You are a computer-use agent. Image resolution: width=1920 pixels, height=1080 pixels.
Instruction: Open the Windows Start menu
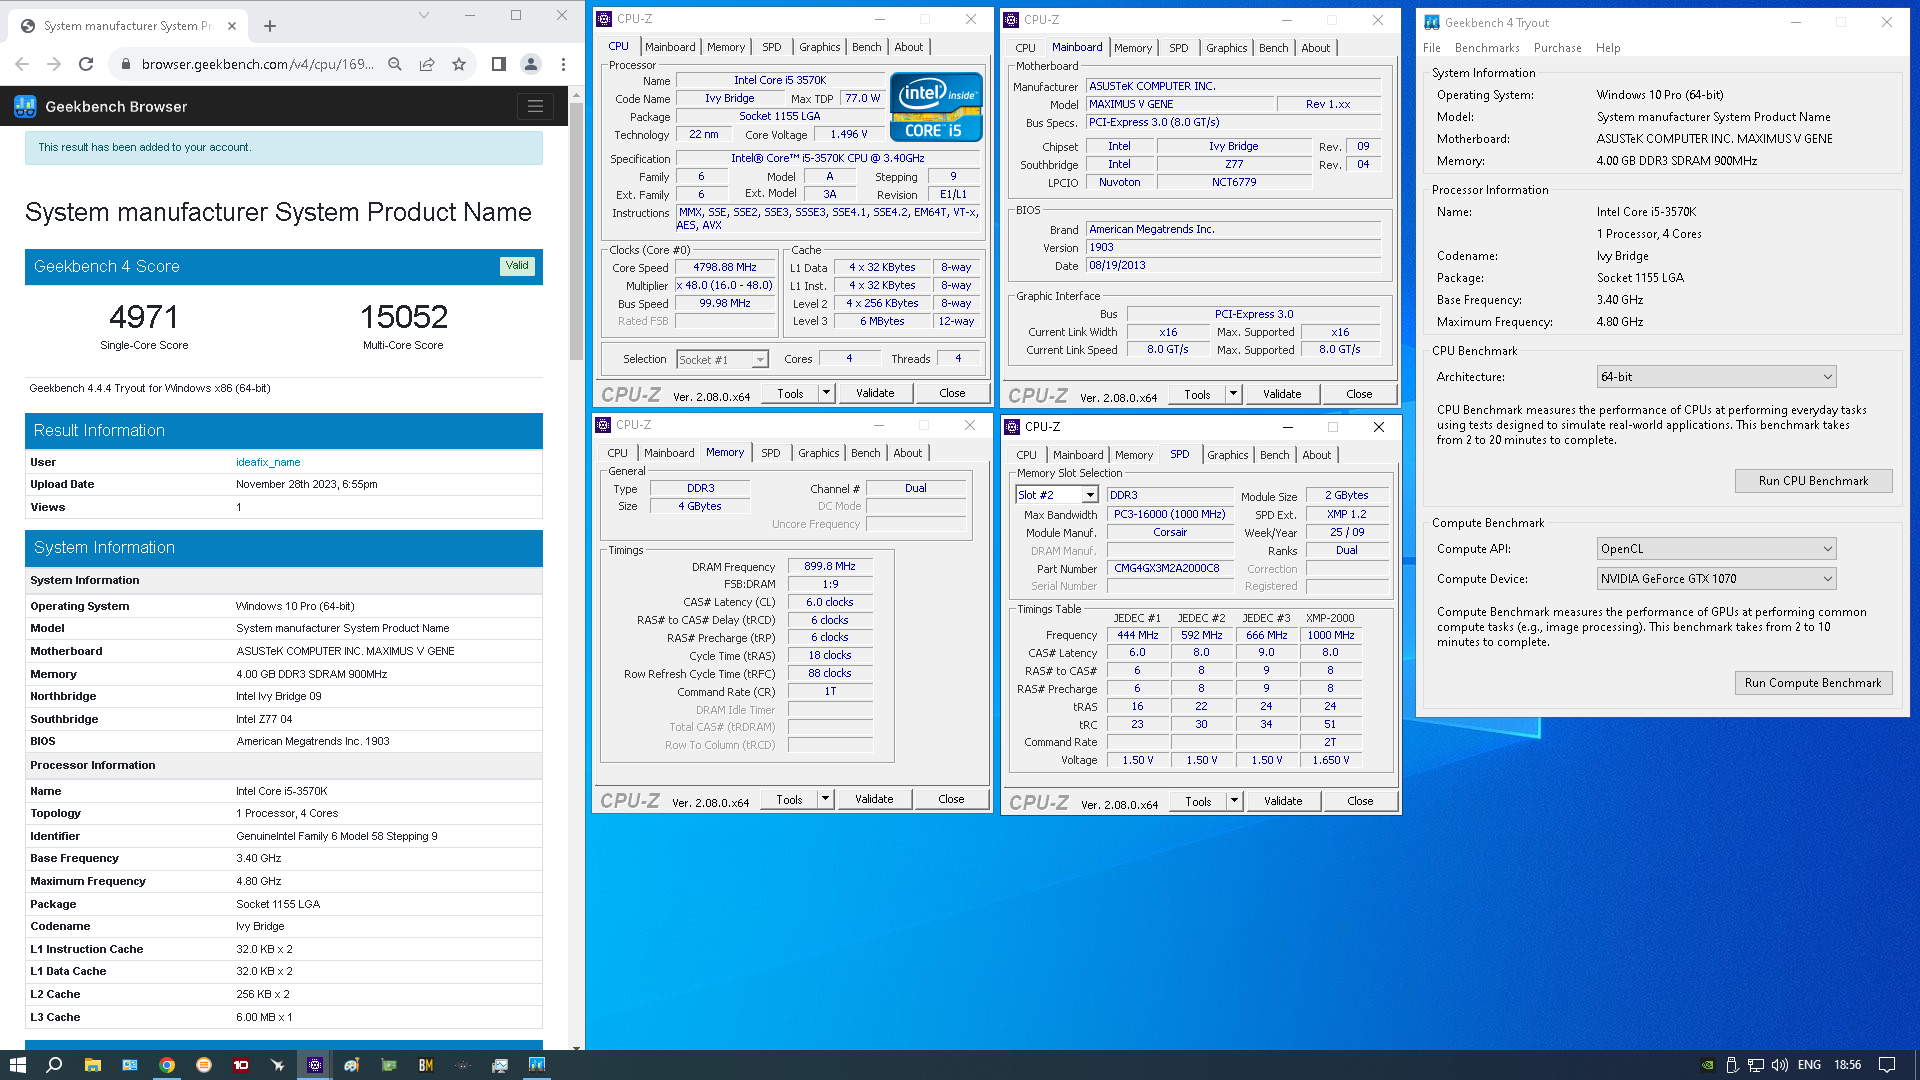point(17,1065)
